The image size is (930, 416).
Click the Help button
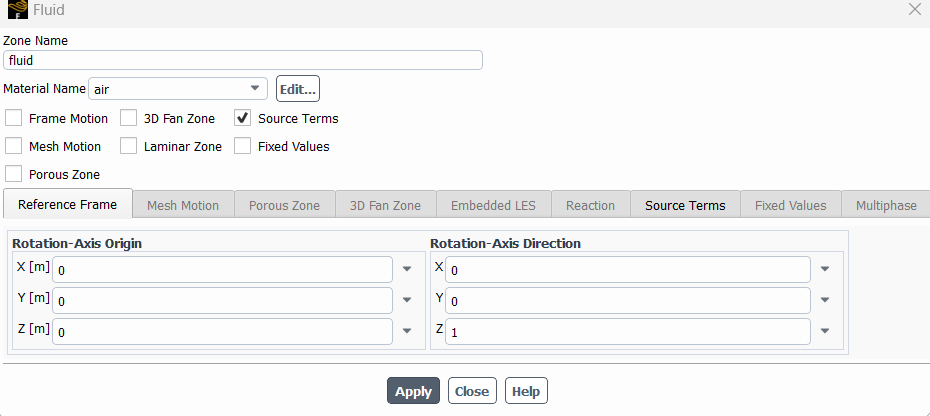click(526, 391)
